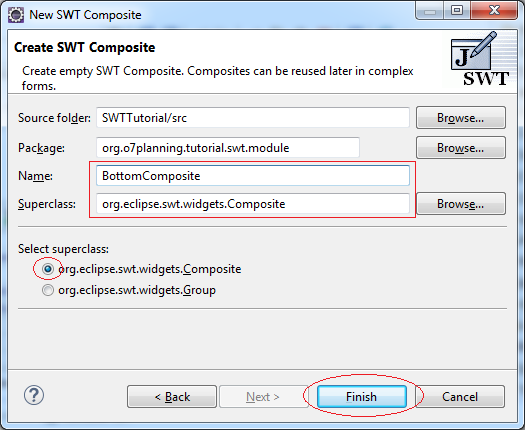This screenshot has width=525, height=430.
Task: Select org.eclipse.swt.widgets.Group radio button
Action: pos(48,290)
